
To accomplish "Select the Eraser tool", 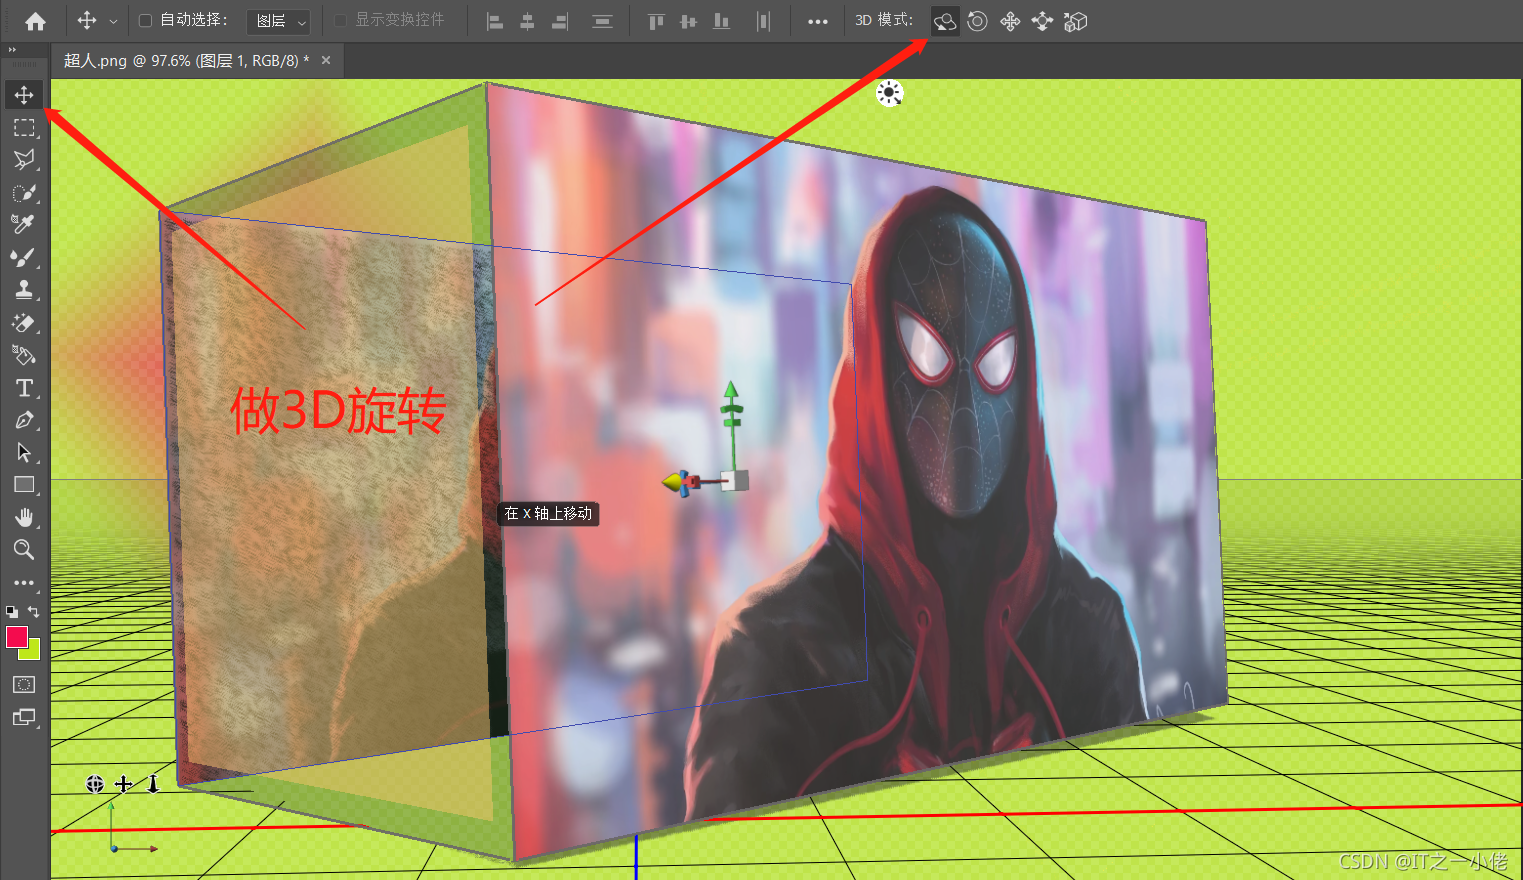I will (x=24, y=322).
